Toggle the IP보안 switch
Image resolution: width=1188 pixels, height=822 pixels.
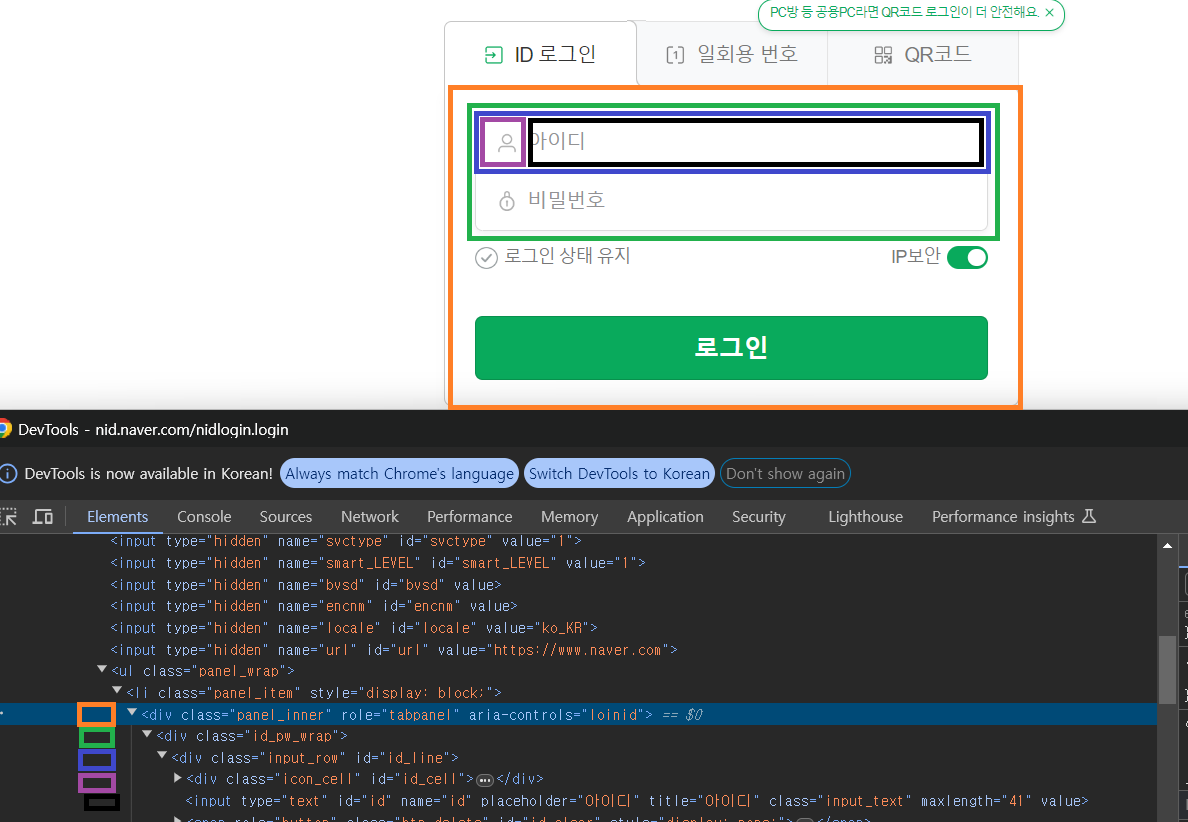[x=968, y=258]
